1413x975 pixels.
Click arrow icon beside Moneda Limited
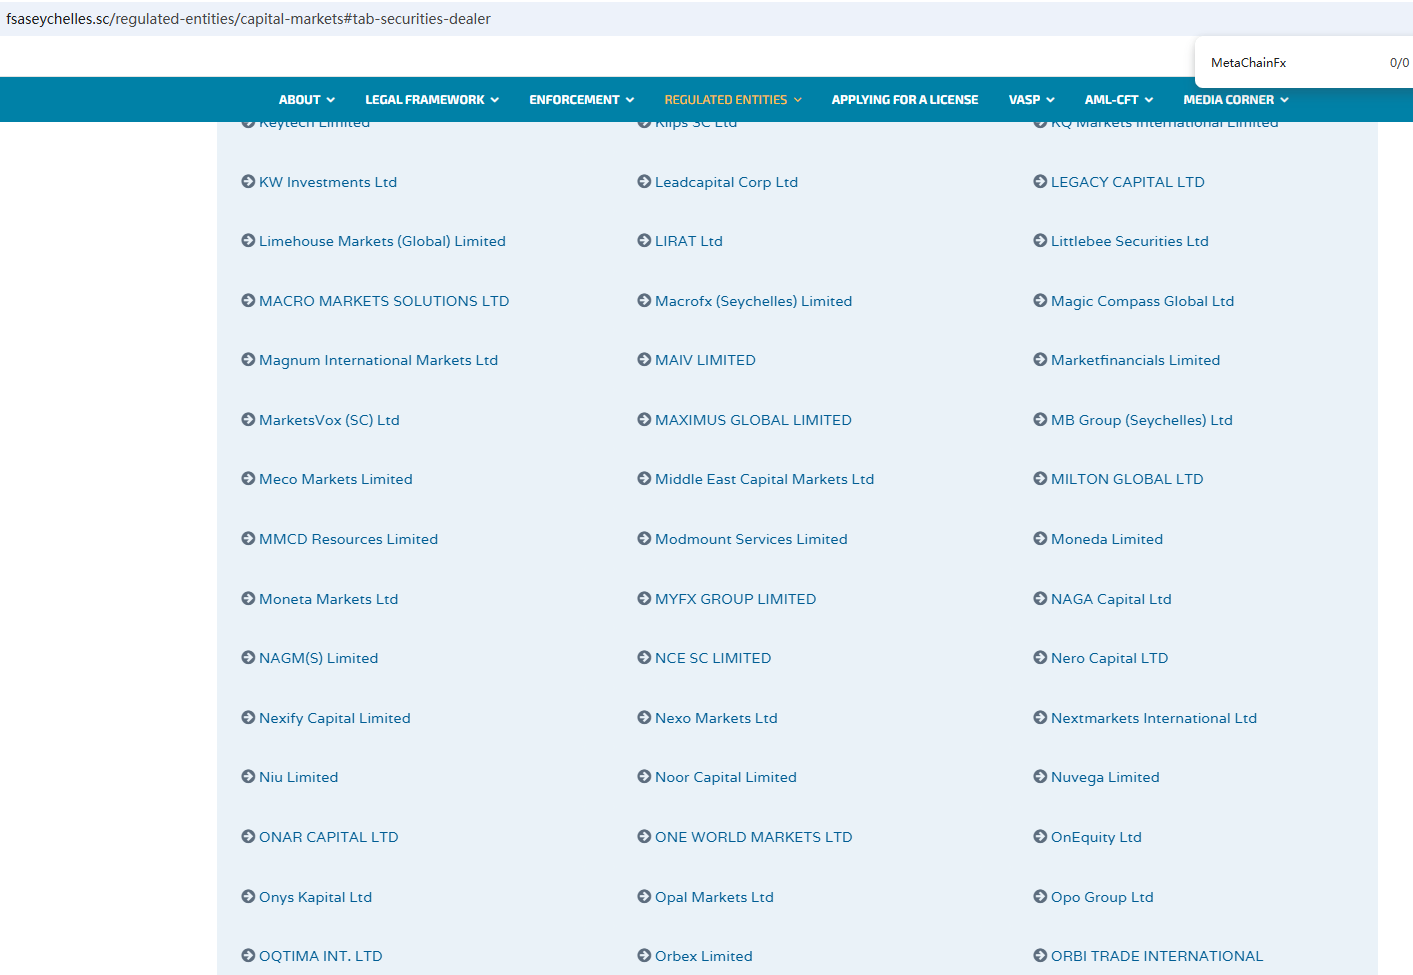[1040, 539]
